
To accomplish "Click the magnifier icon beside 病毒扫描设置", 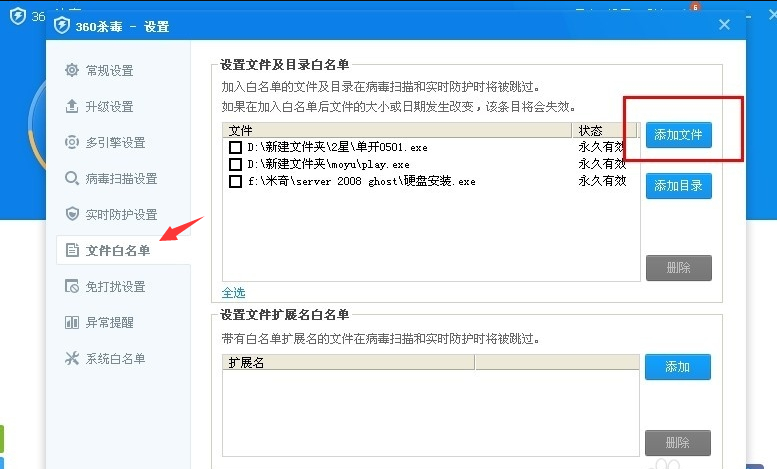I will click(x=72, y=178).
